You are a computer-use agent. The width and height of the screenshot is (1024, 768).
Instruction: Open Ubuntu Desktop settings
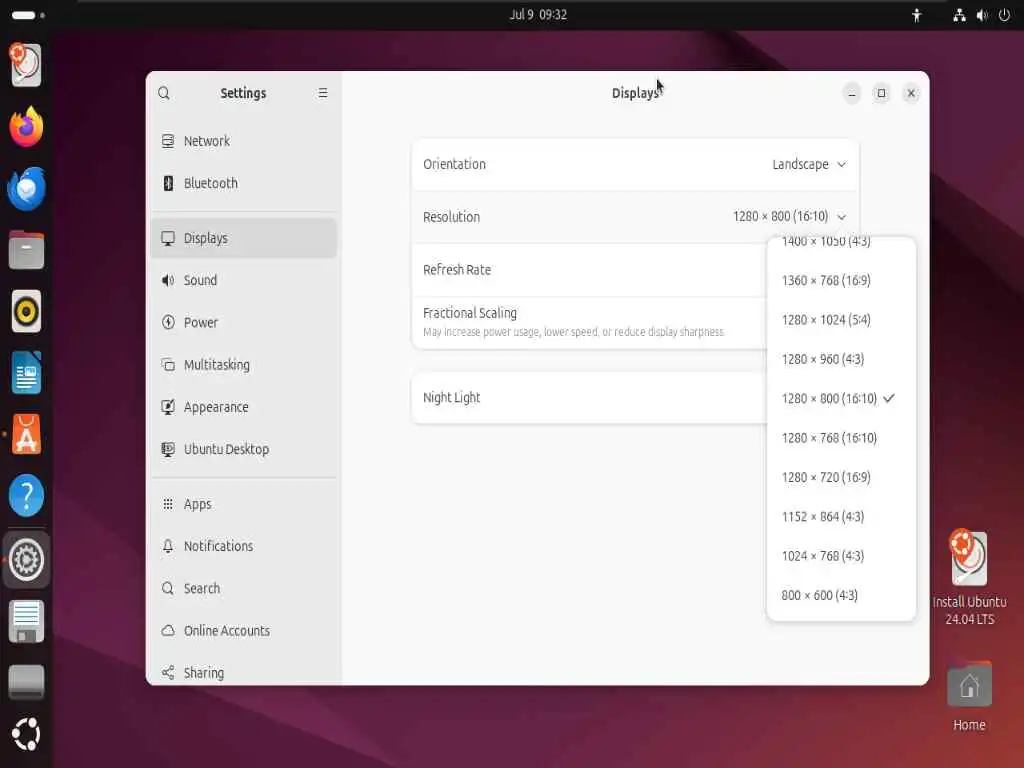[243, 449]
